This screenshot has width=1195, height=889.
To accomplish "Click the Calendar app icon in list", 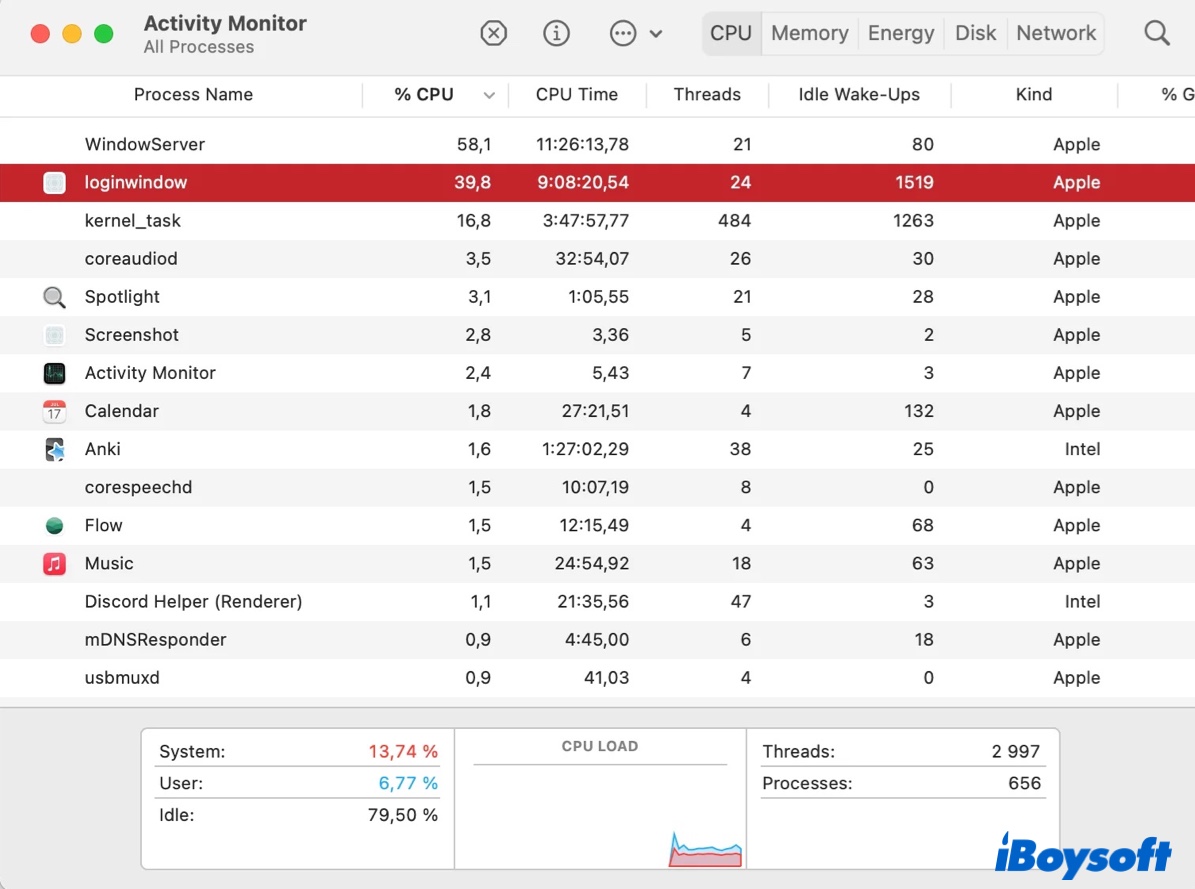I will pos(54,411).
